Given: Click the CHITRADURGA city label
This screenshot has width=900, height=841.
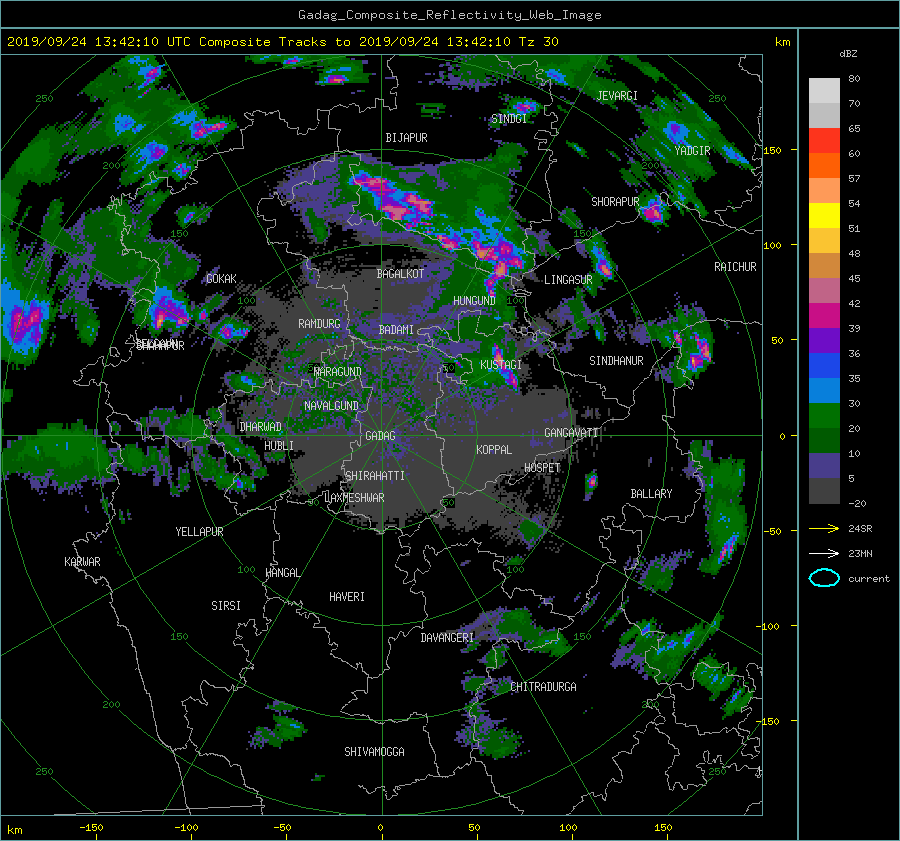Looking at the screenshot, I should [543, 687].
